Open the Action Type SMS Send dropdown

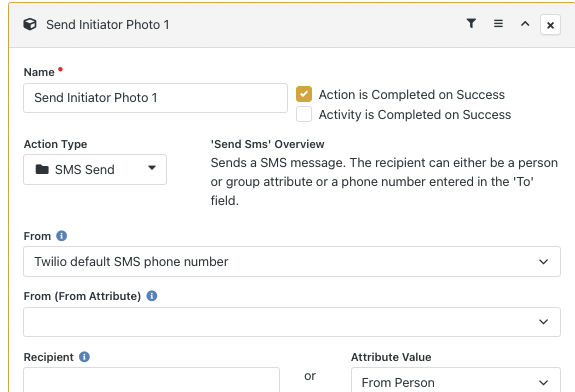[x=95, y=169]
